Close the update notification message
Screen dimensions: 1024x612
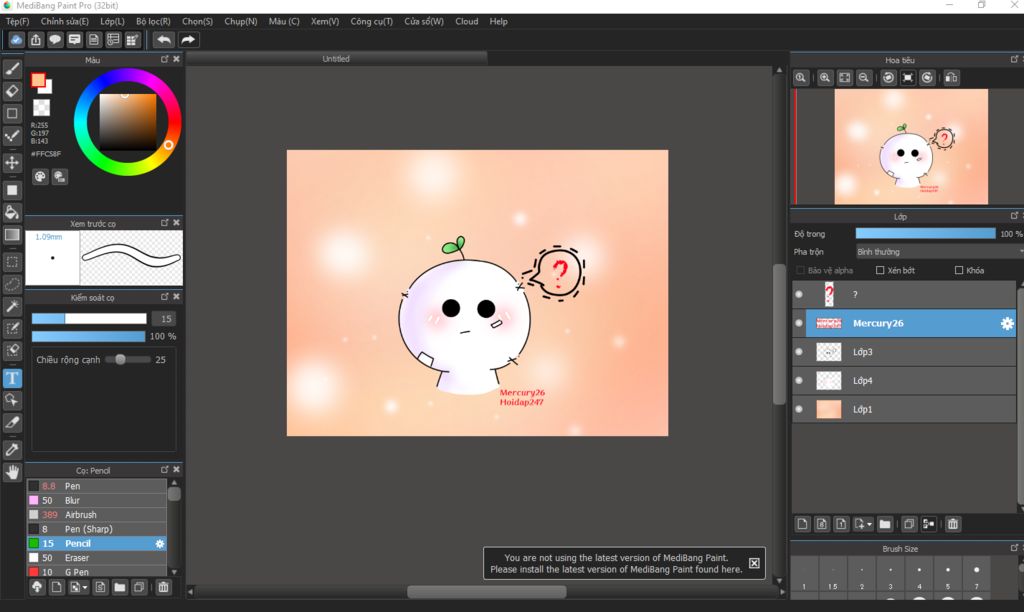754,563
